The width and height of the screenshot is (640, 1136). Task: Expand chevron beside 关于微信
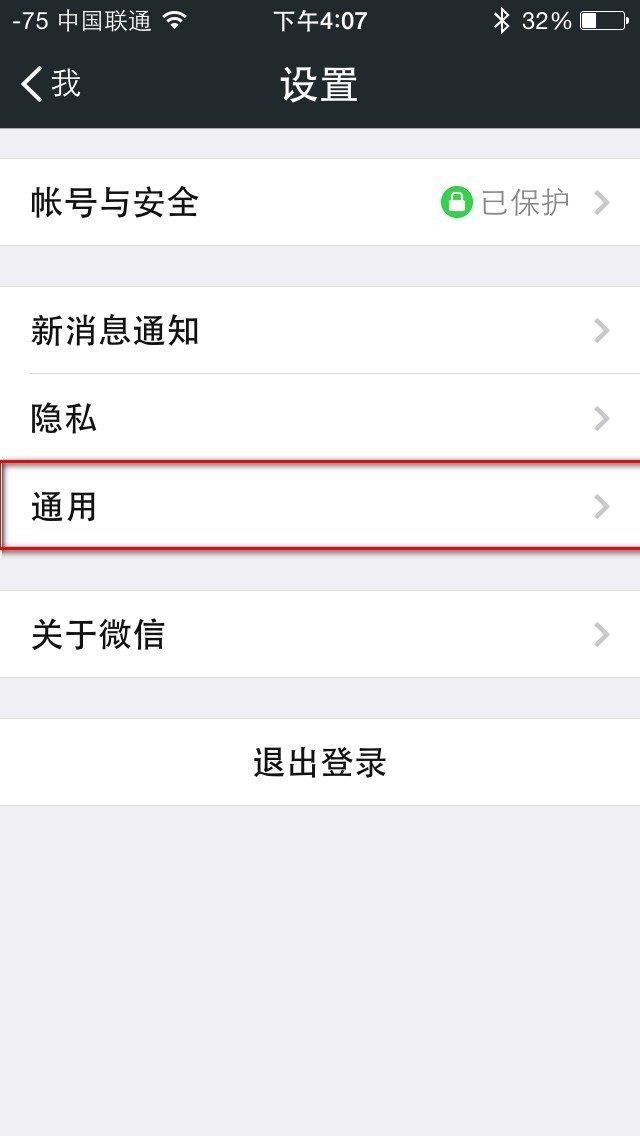pos(602,635)
